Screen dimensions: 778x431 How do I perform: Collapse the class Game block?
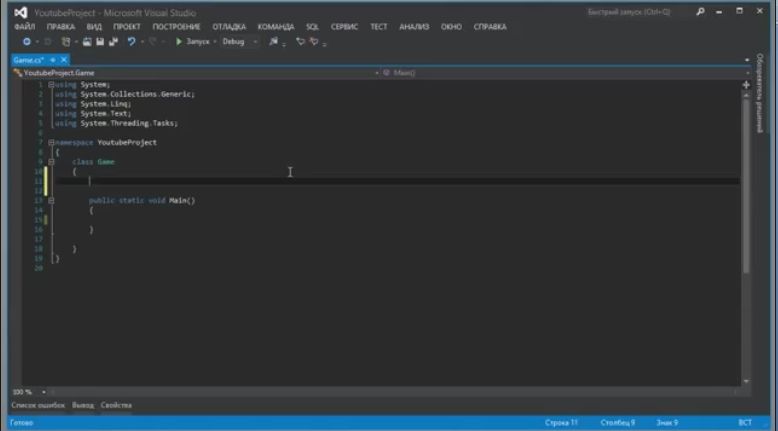[x=51, y=162]
